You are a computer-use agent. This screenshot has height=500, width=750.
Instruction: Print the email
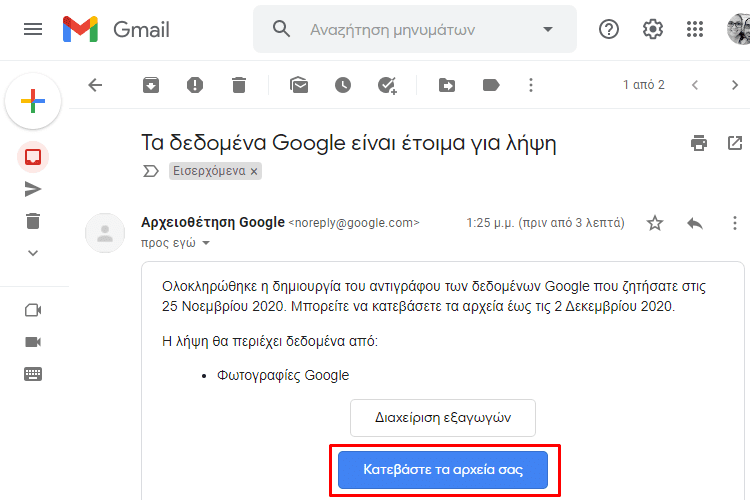click(x=699, y=143)
